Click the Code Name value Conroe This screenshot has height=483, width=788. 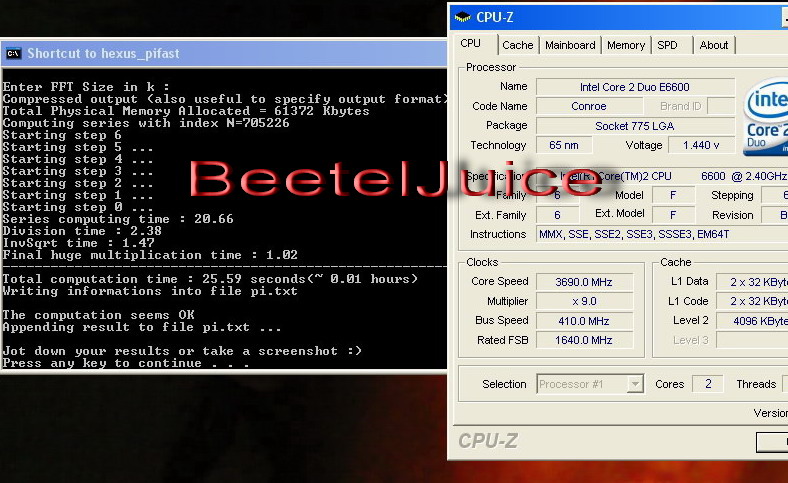tap(589, 106)
